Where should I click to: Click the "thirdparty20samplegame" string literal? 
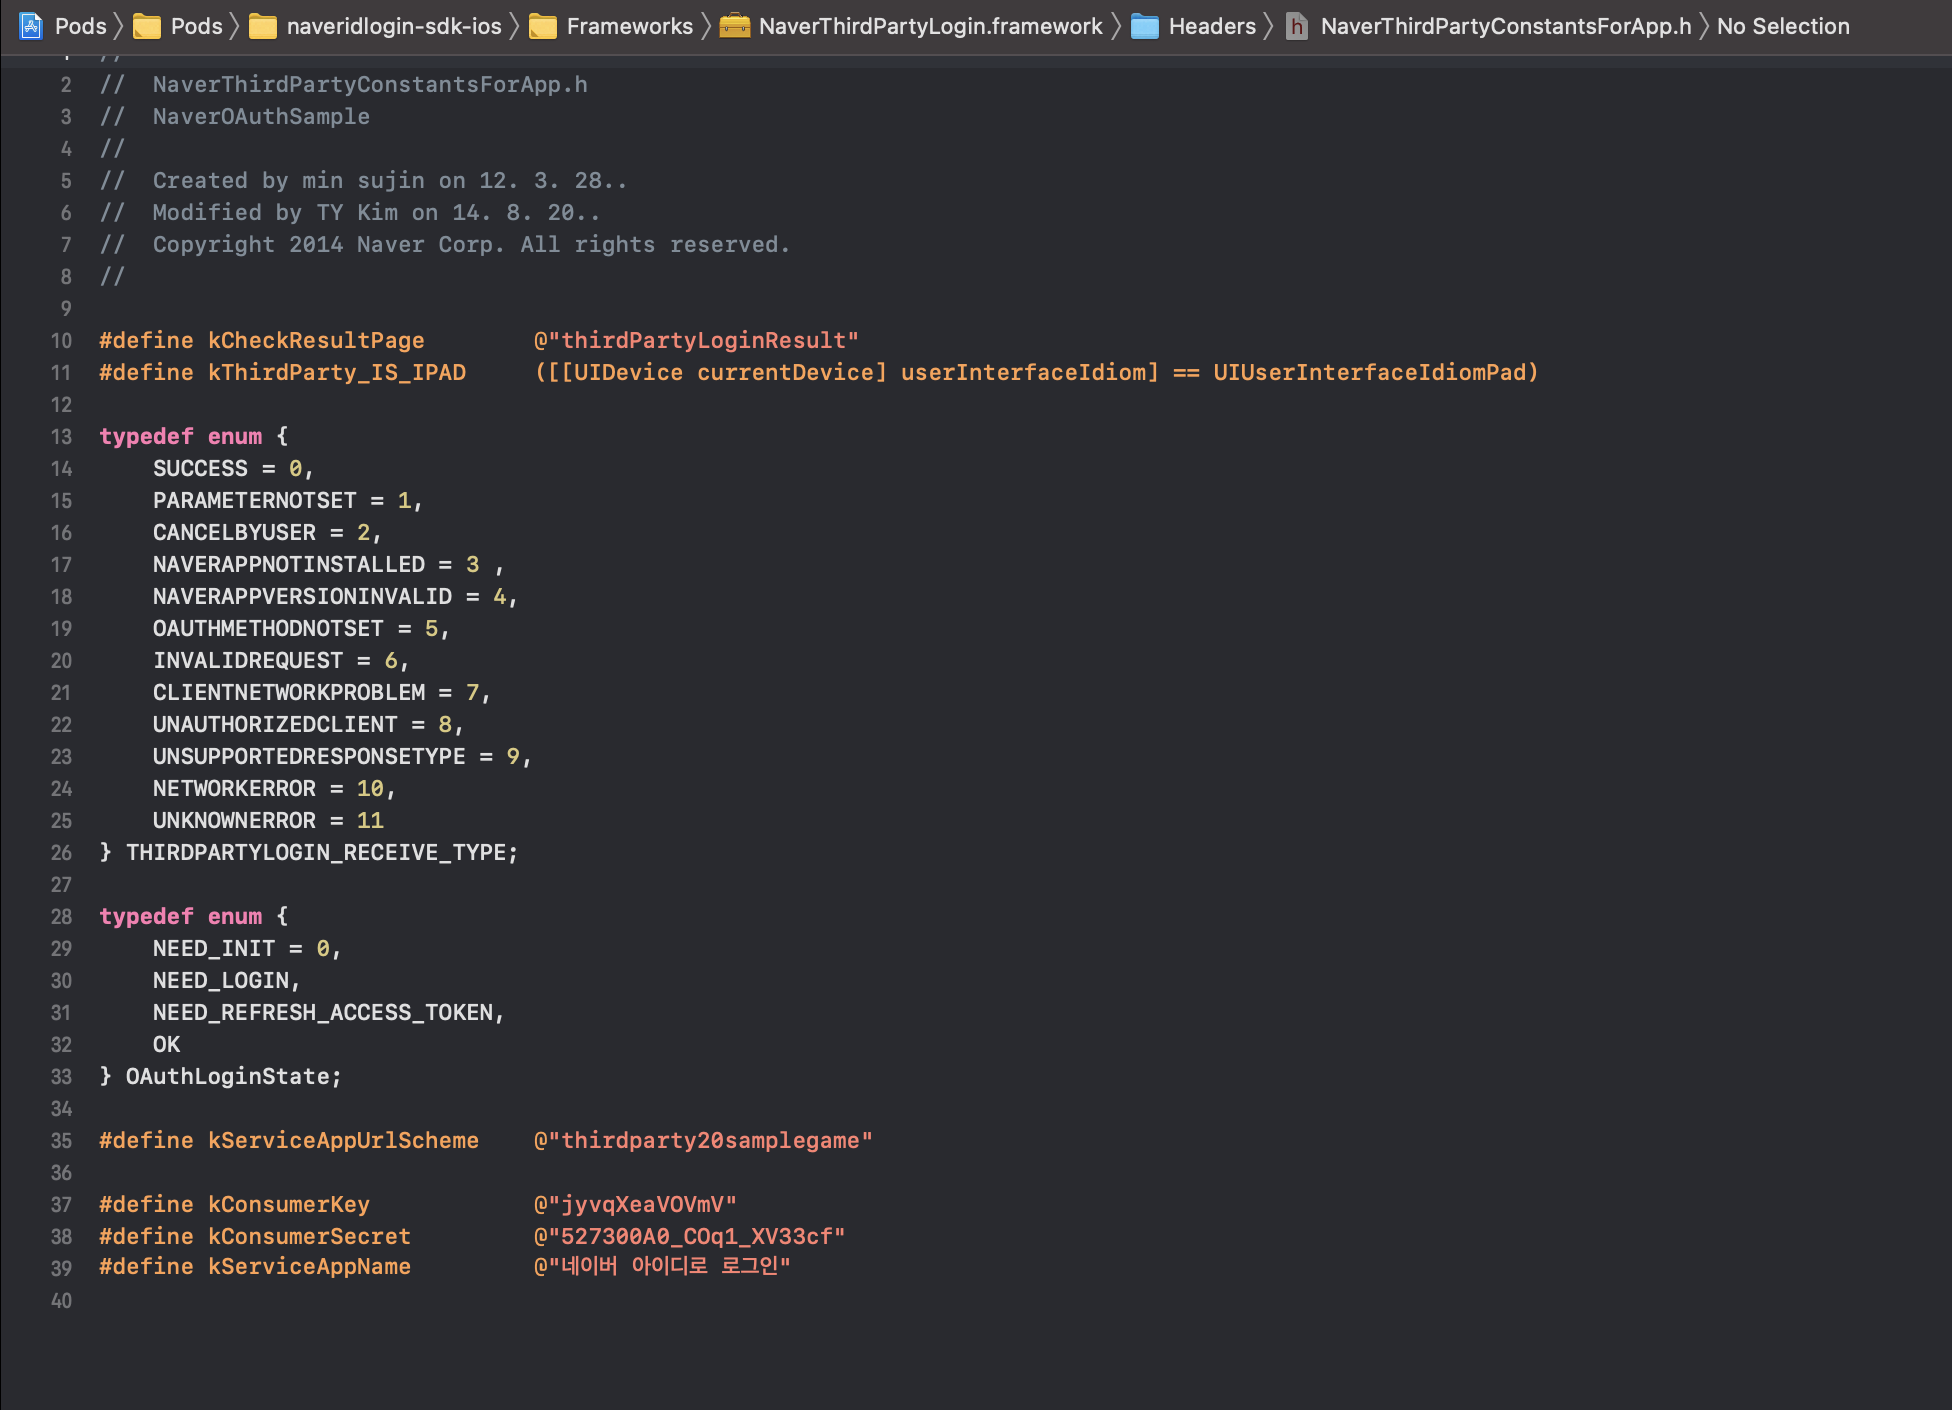click(x=704, y=1141)
